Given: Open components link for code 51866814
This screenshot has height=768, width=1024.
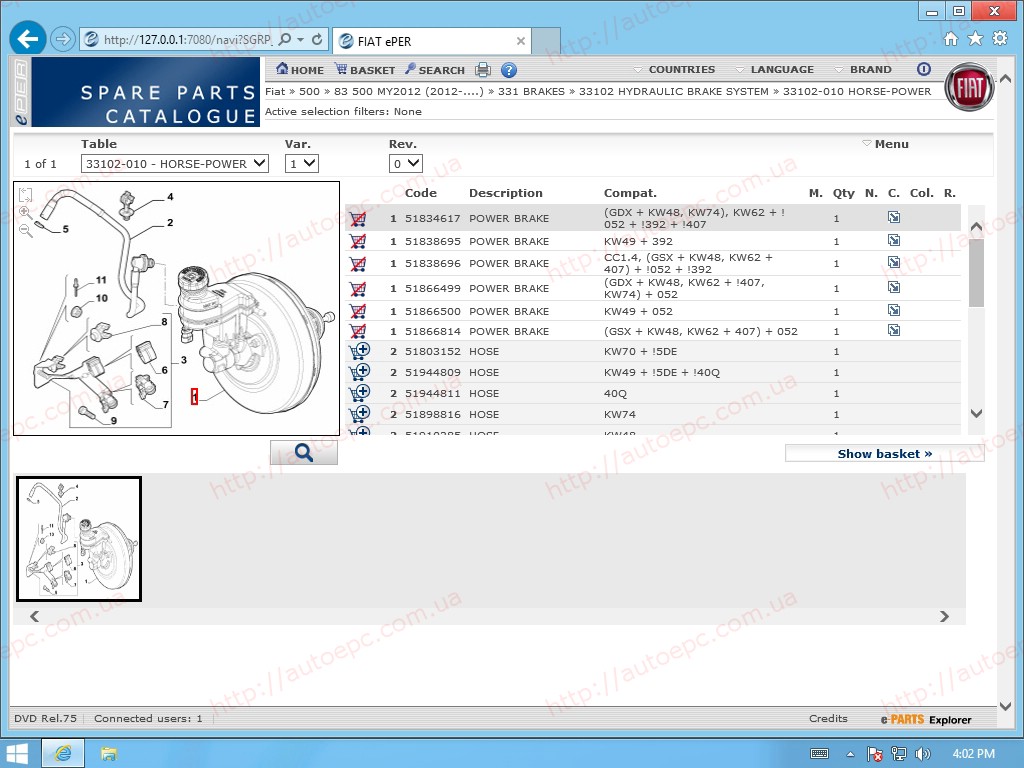Looking at the screenshot, I should [x=894, y=330].
